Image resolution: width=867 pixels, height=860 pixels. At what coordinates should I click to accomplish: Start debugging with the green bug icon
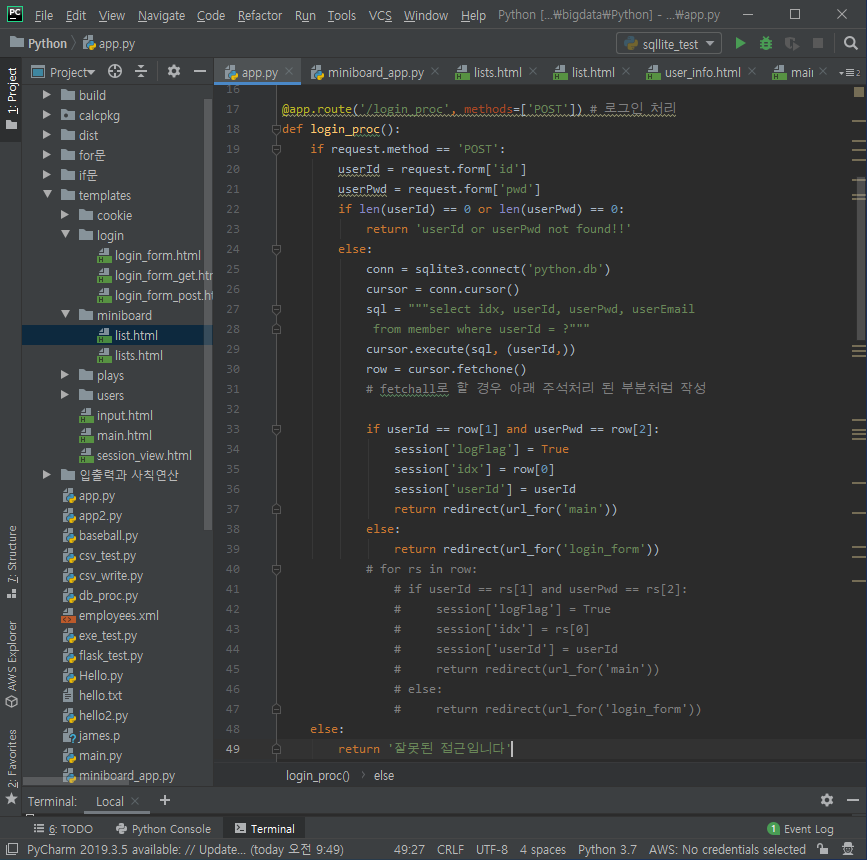765,43
